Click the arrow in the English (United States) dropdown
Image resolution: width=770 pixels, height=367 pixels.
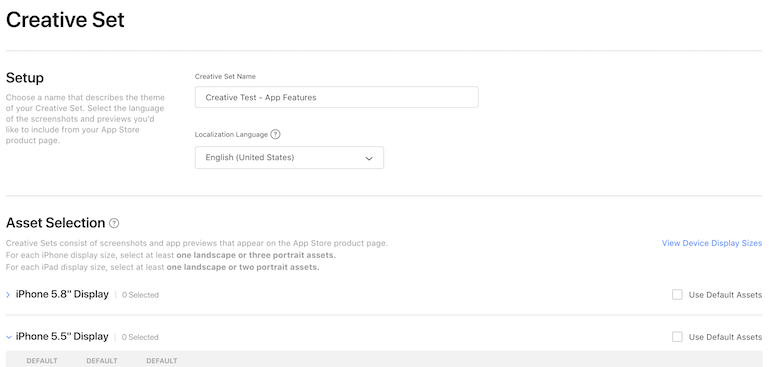369,158
